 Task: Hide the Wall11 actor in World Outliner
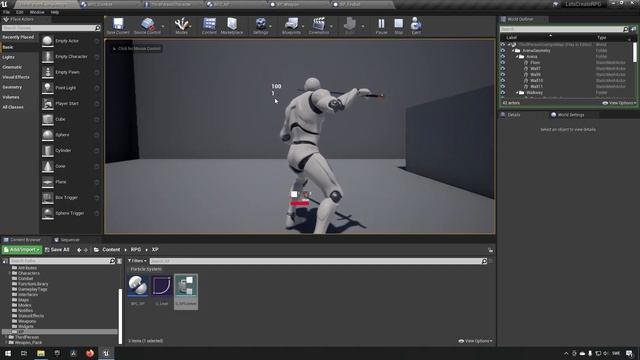503,87
